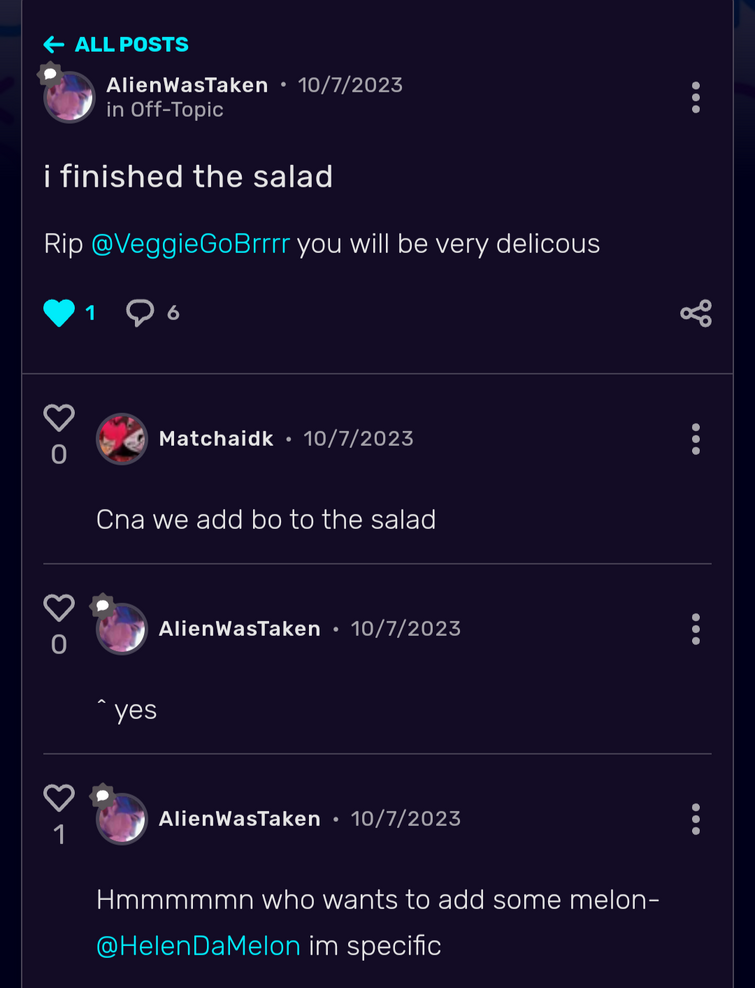
Task: Open comments bubble icon showing 6
Action: pyautogui.click(x=140, y=313)
